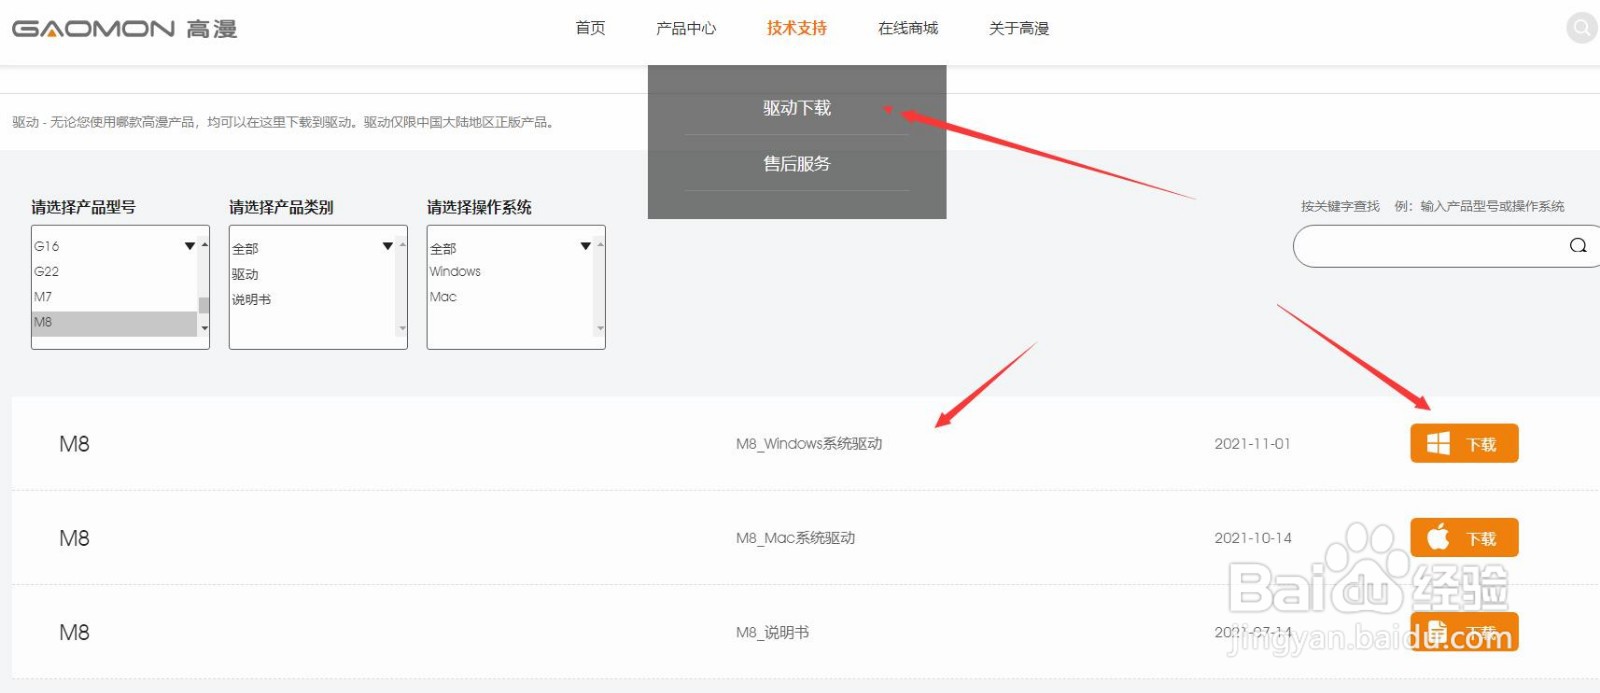This screenshot has height=693, width=1600.
Task: Click scroll-down arrow of product model list
Action: click(x=204, y=328)
